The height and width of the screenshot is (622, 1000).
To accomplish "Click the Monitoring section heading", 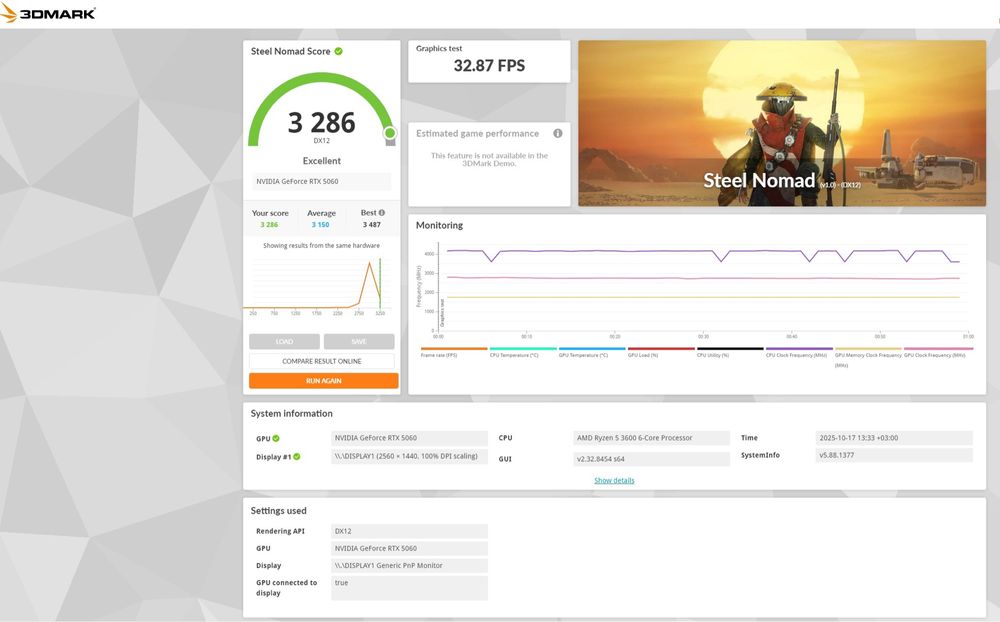I will click(x=439, y=225).
